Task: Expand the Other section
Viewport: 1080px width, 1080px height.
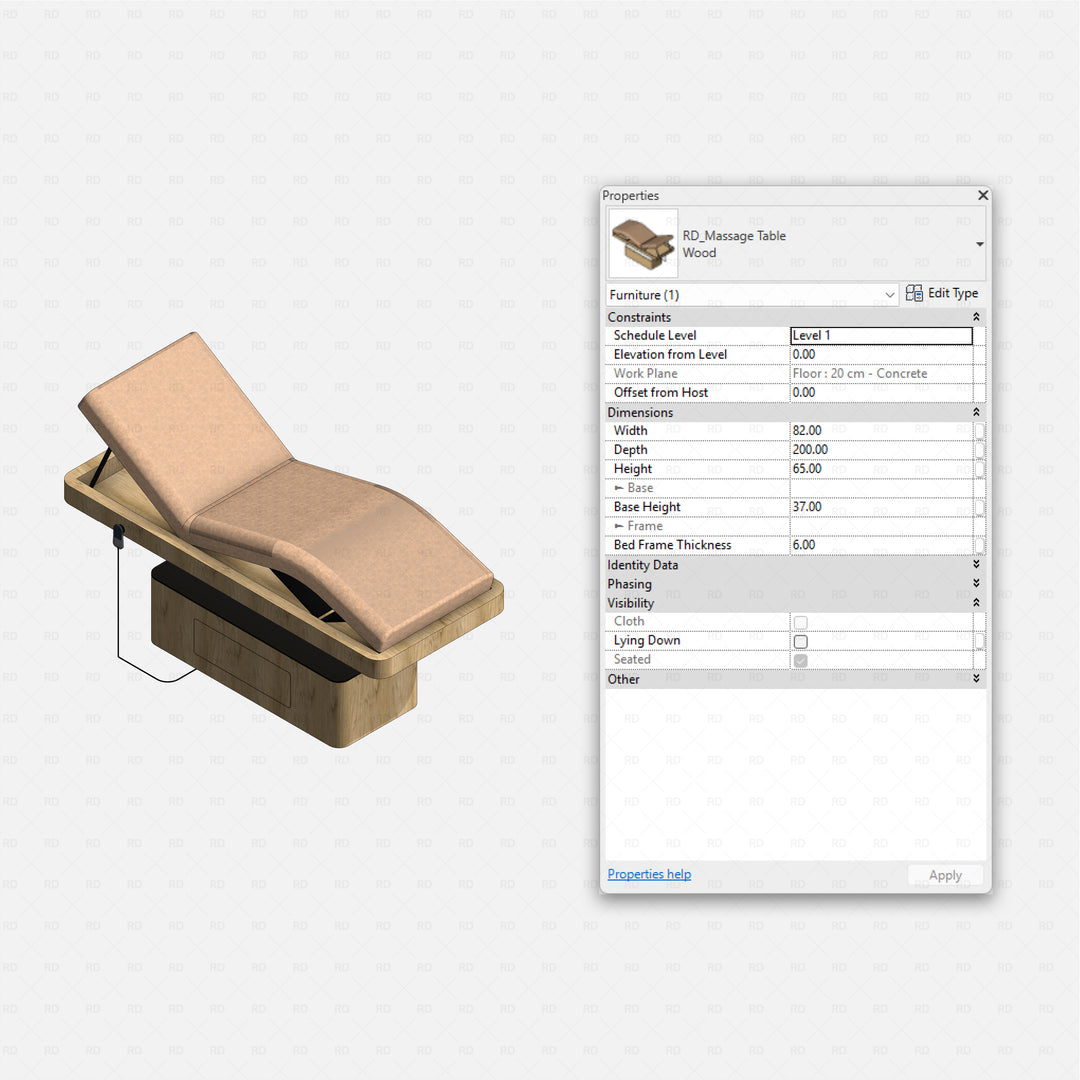Action: tap(976, 678)
